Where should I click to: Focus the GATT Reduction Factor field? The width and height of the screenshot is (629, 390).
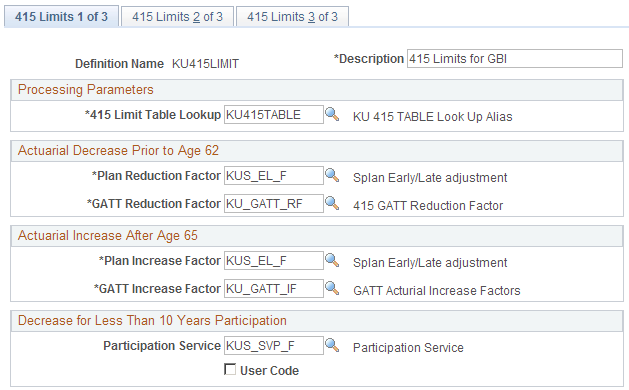pyautogui.click(x=274, y=204)
